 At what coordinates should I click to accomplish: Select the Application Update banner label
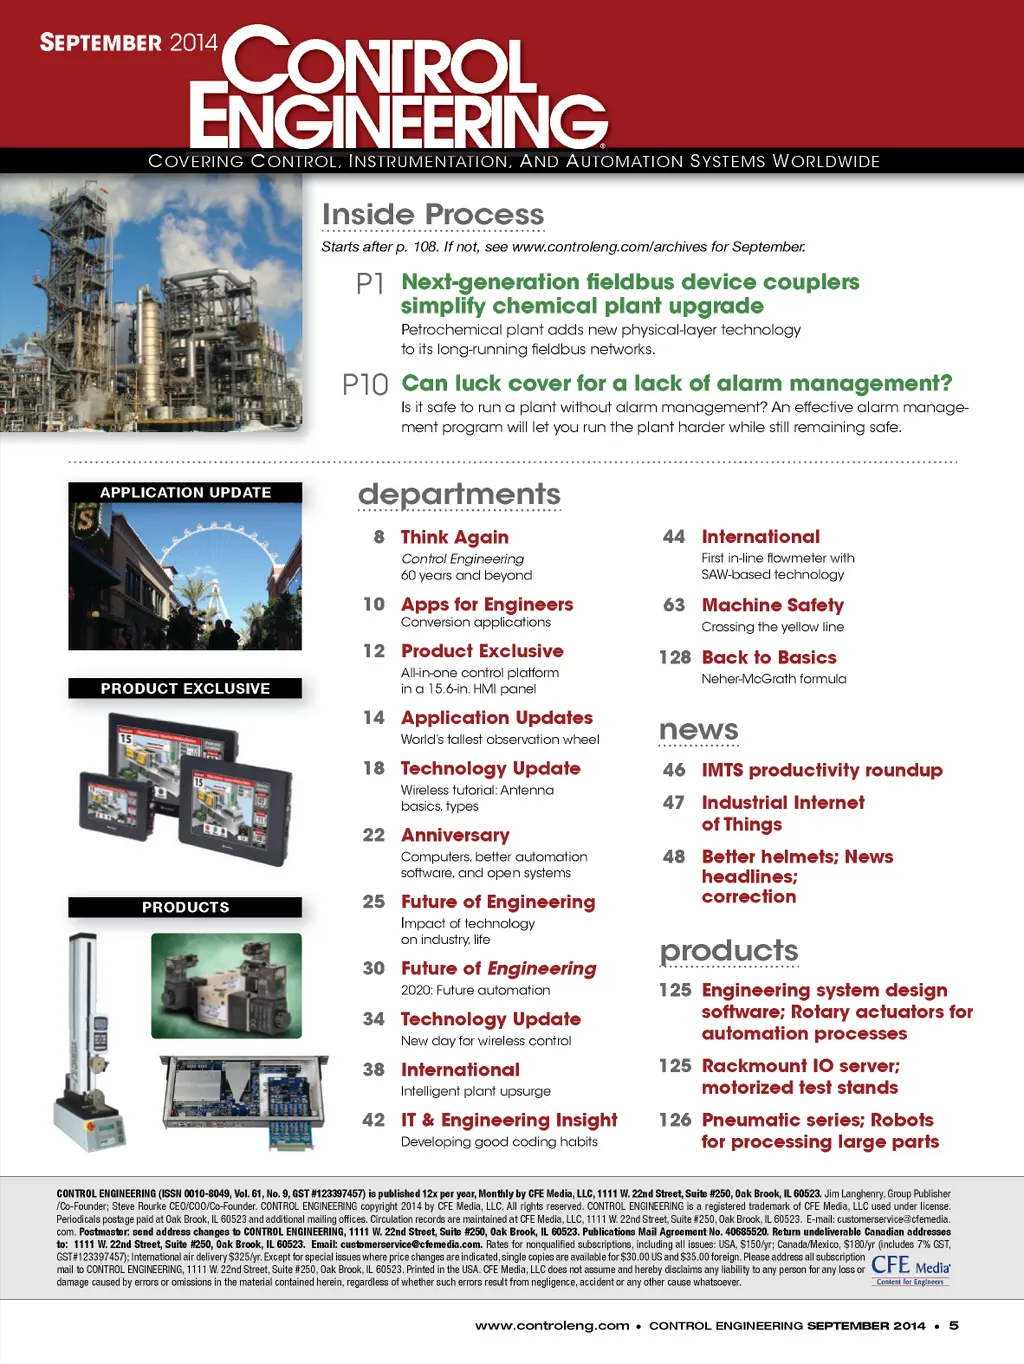coord(185,493)
